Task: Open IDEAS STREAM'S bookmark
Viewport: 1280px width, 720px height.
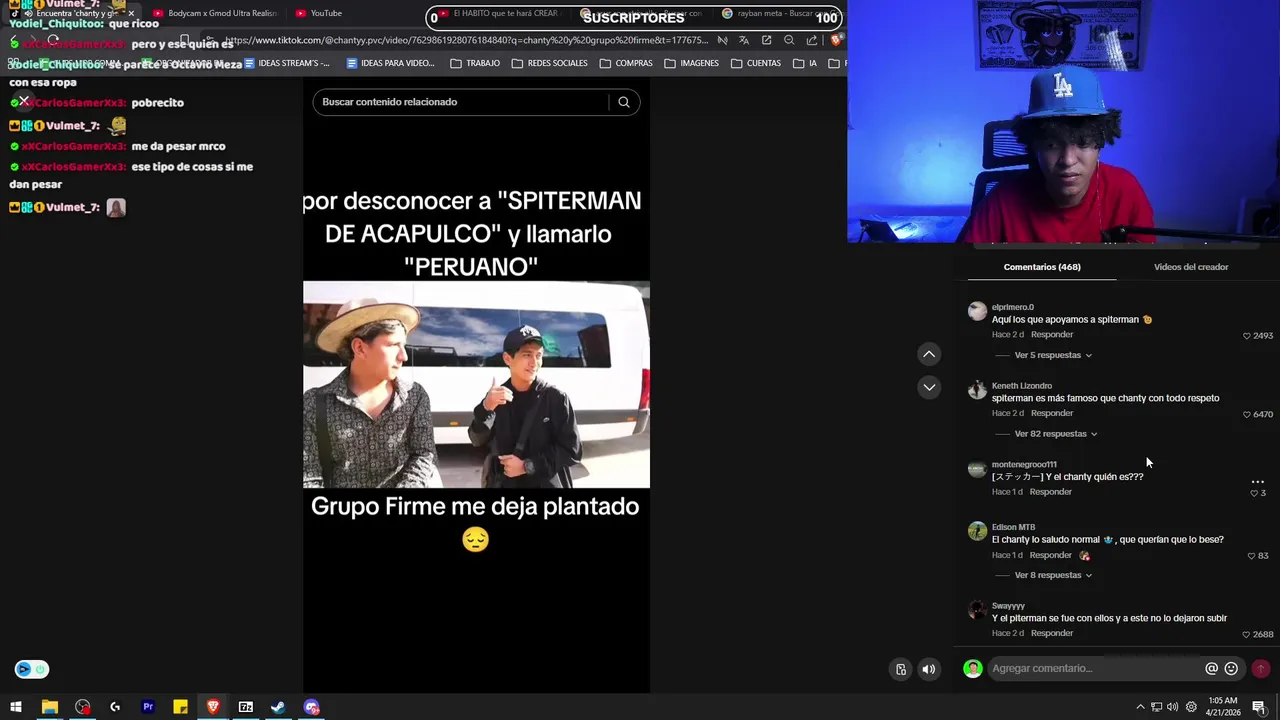Action: pyautogui.click(x=285, y=63)
